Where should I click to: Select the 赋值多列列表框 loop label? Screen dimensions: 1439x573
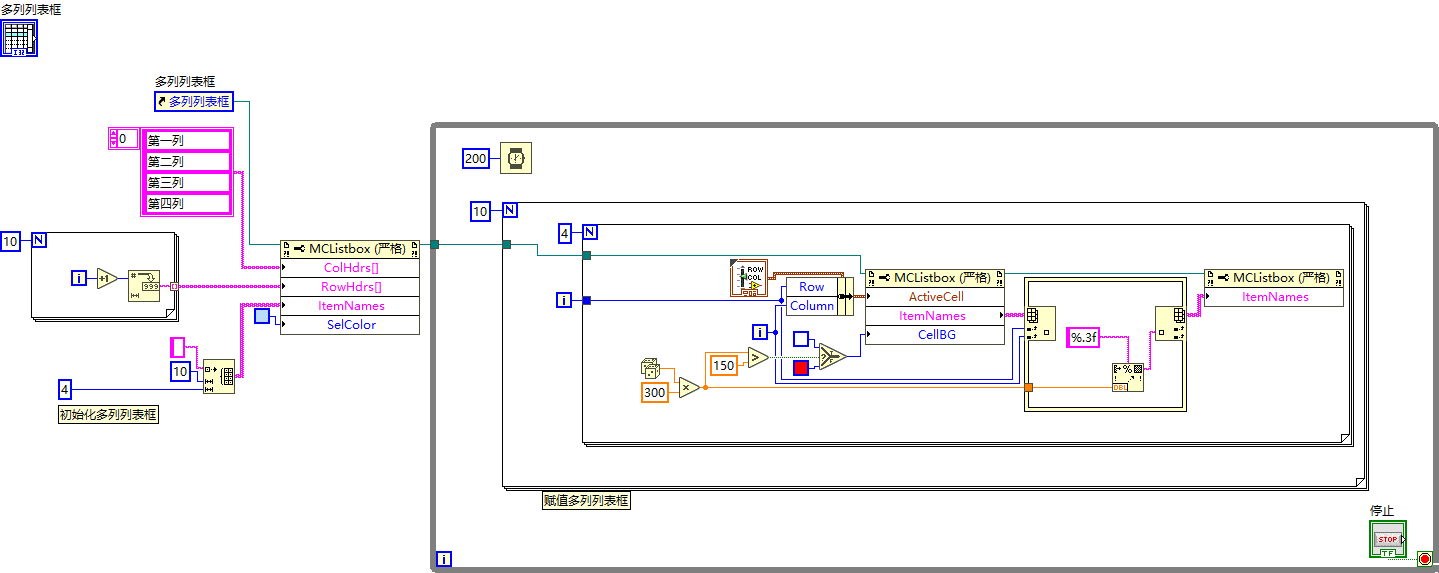(x=586, y=500)
